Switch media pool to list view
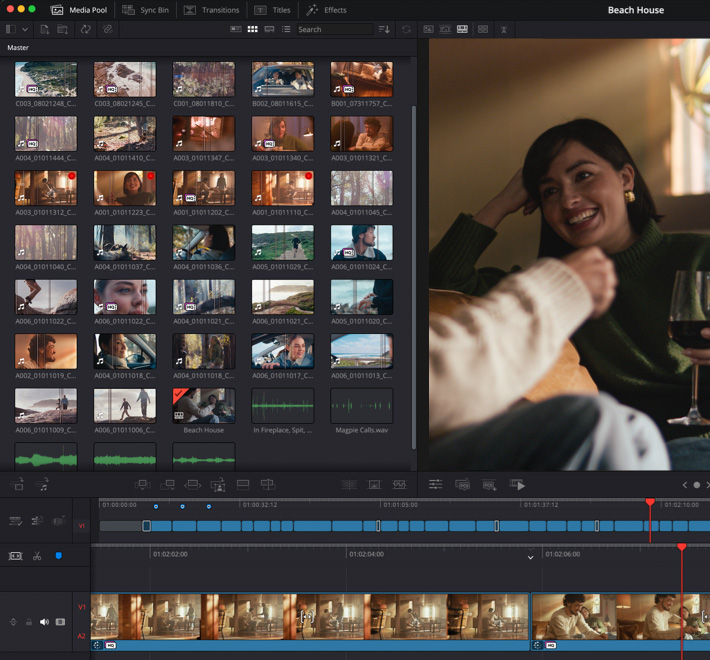 click(x=286, y=30)
